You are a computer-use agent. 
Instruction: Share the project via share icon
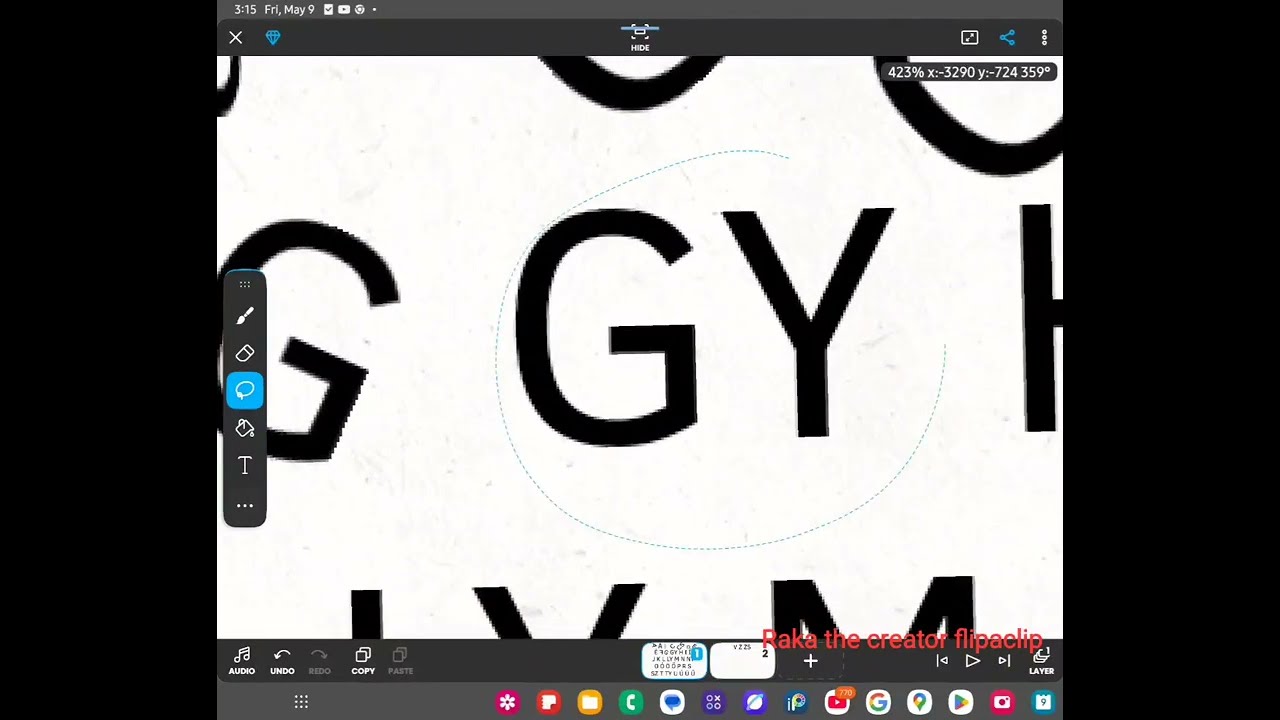click(x=1007, y=37)
